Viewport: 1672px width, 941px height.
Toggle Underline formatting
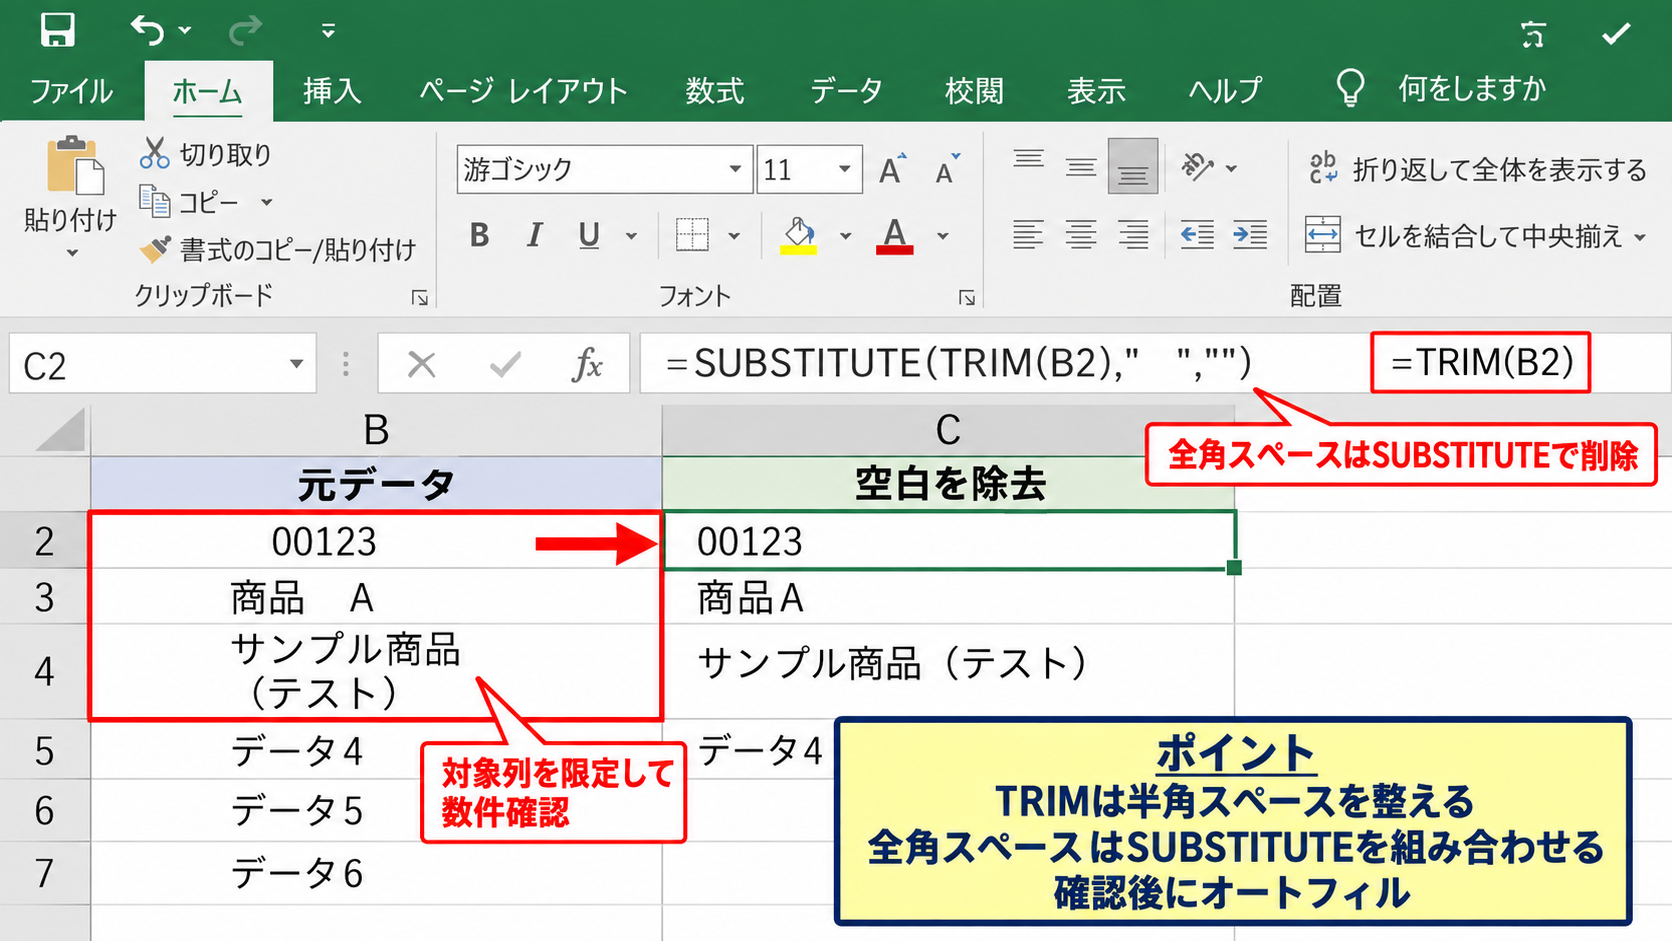pos(589,236)
